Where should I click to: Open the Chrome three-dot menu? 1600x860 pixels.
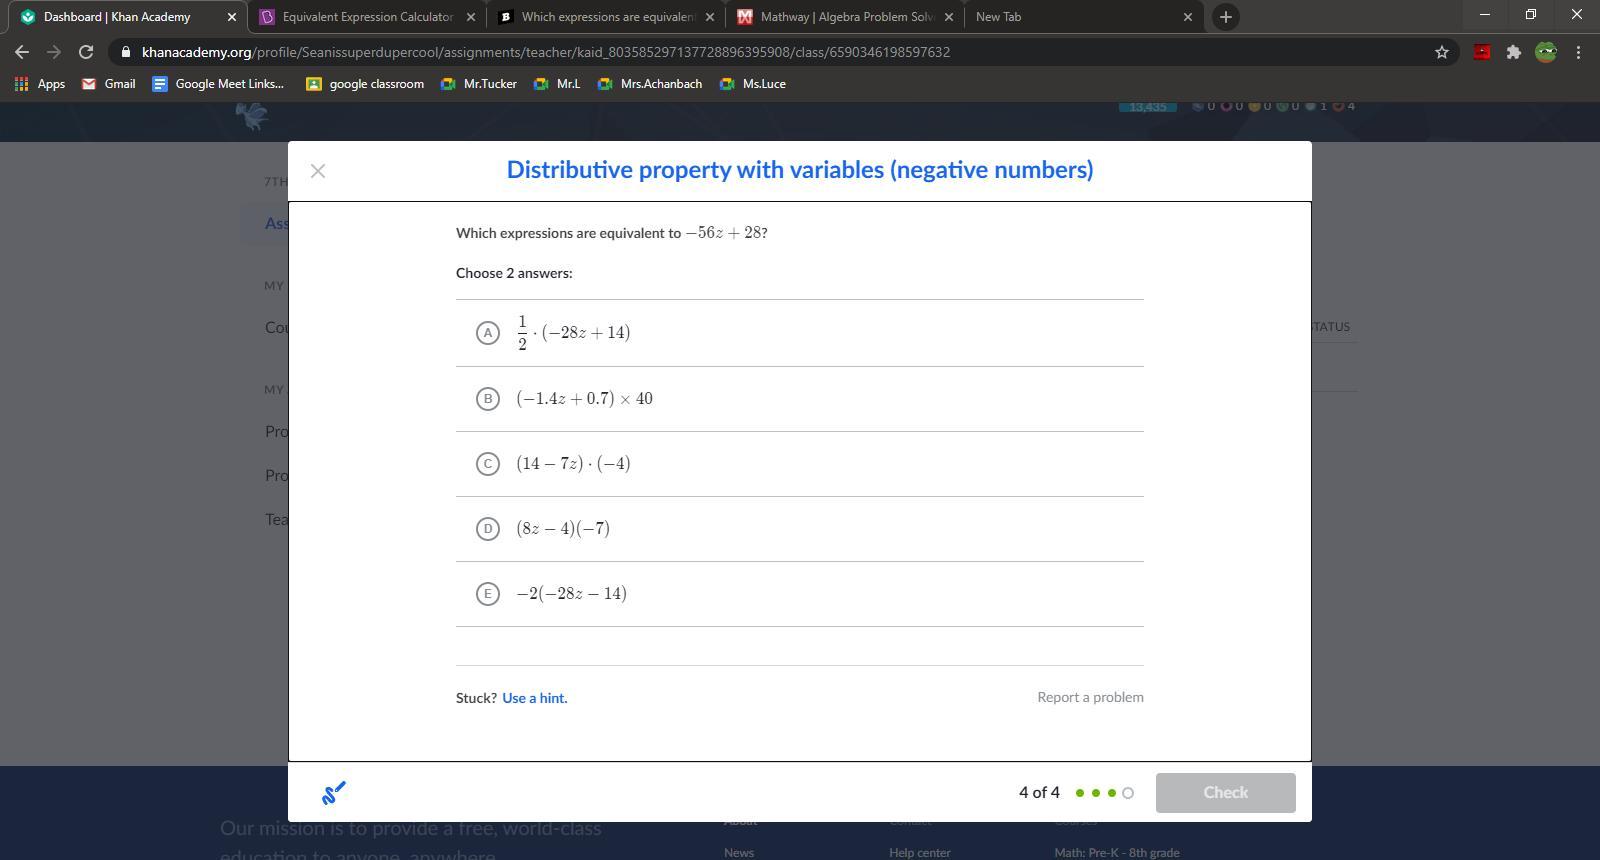(1578, 52)
